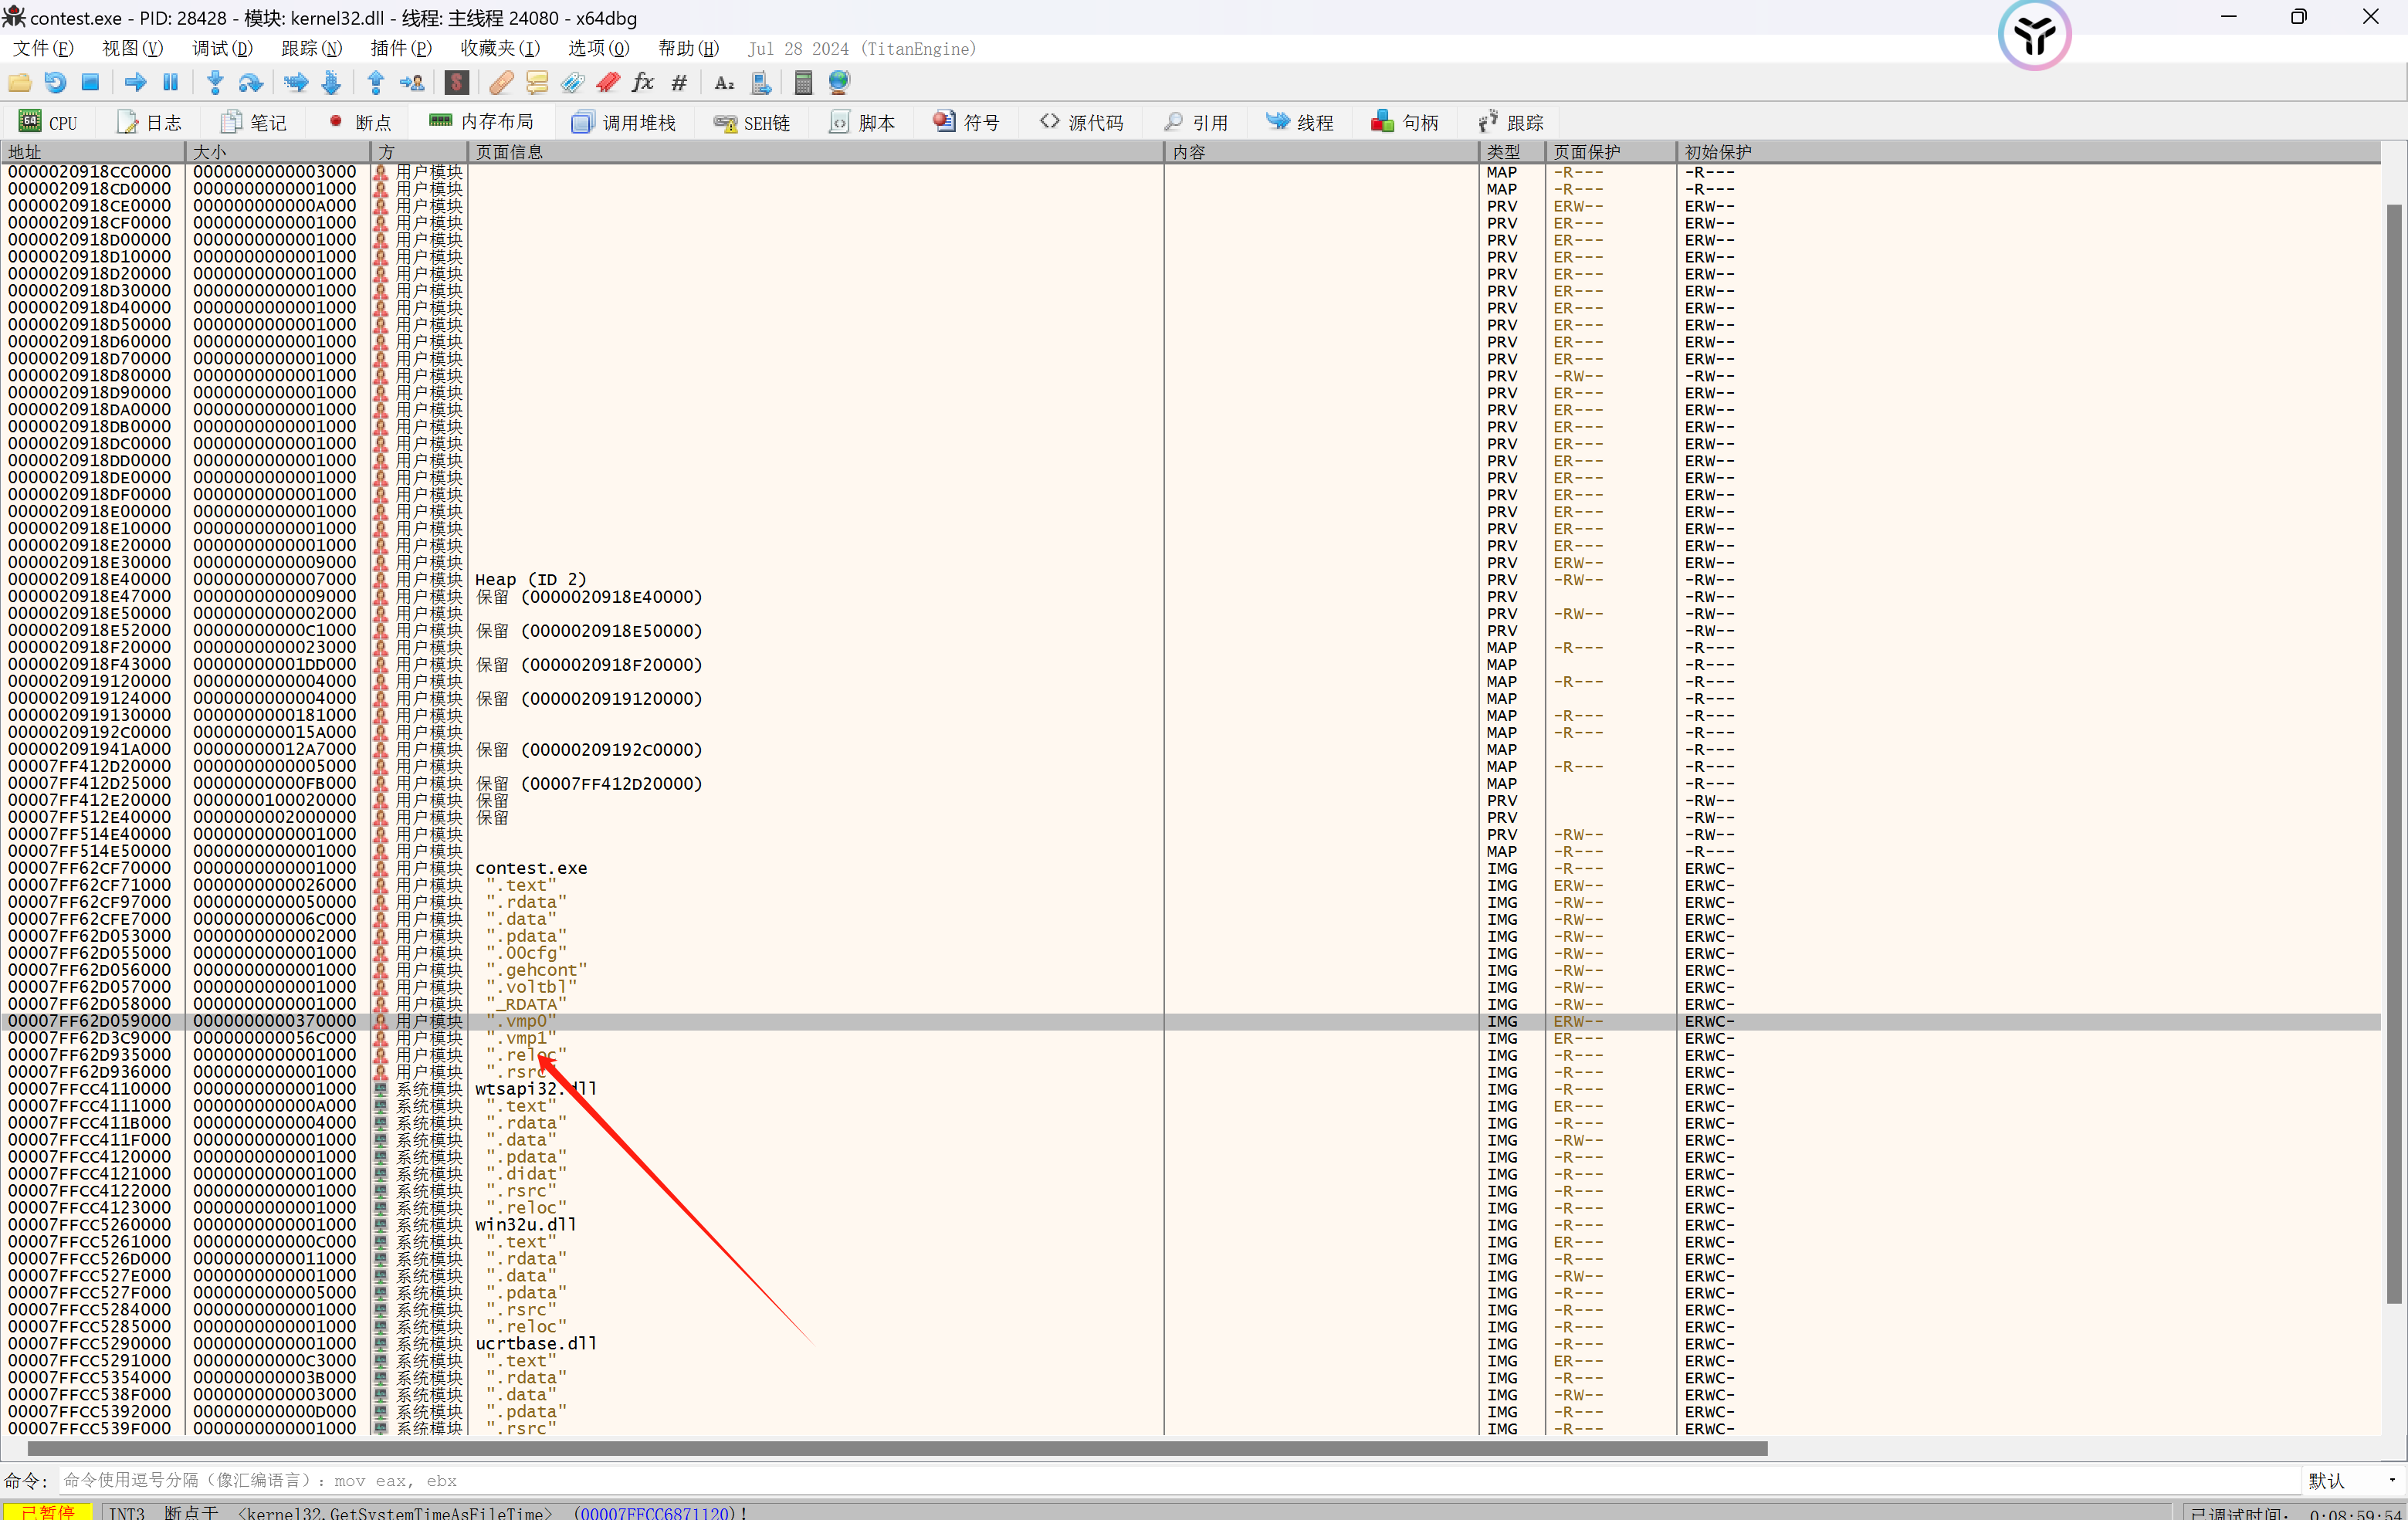The width and height of the screenshot is (2408, 1520).
Task: Click the 类型 column header
Action: [x=1511, y=152]
